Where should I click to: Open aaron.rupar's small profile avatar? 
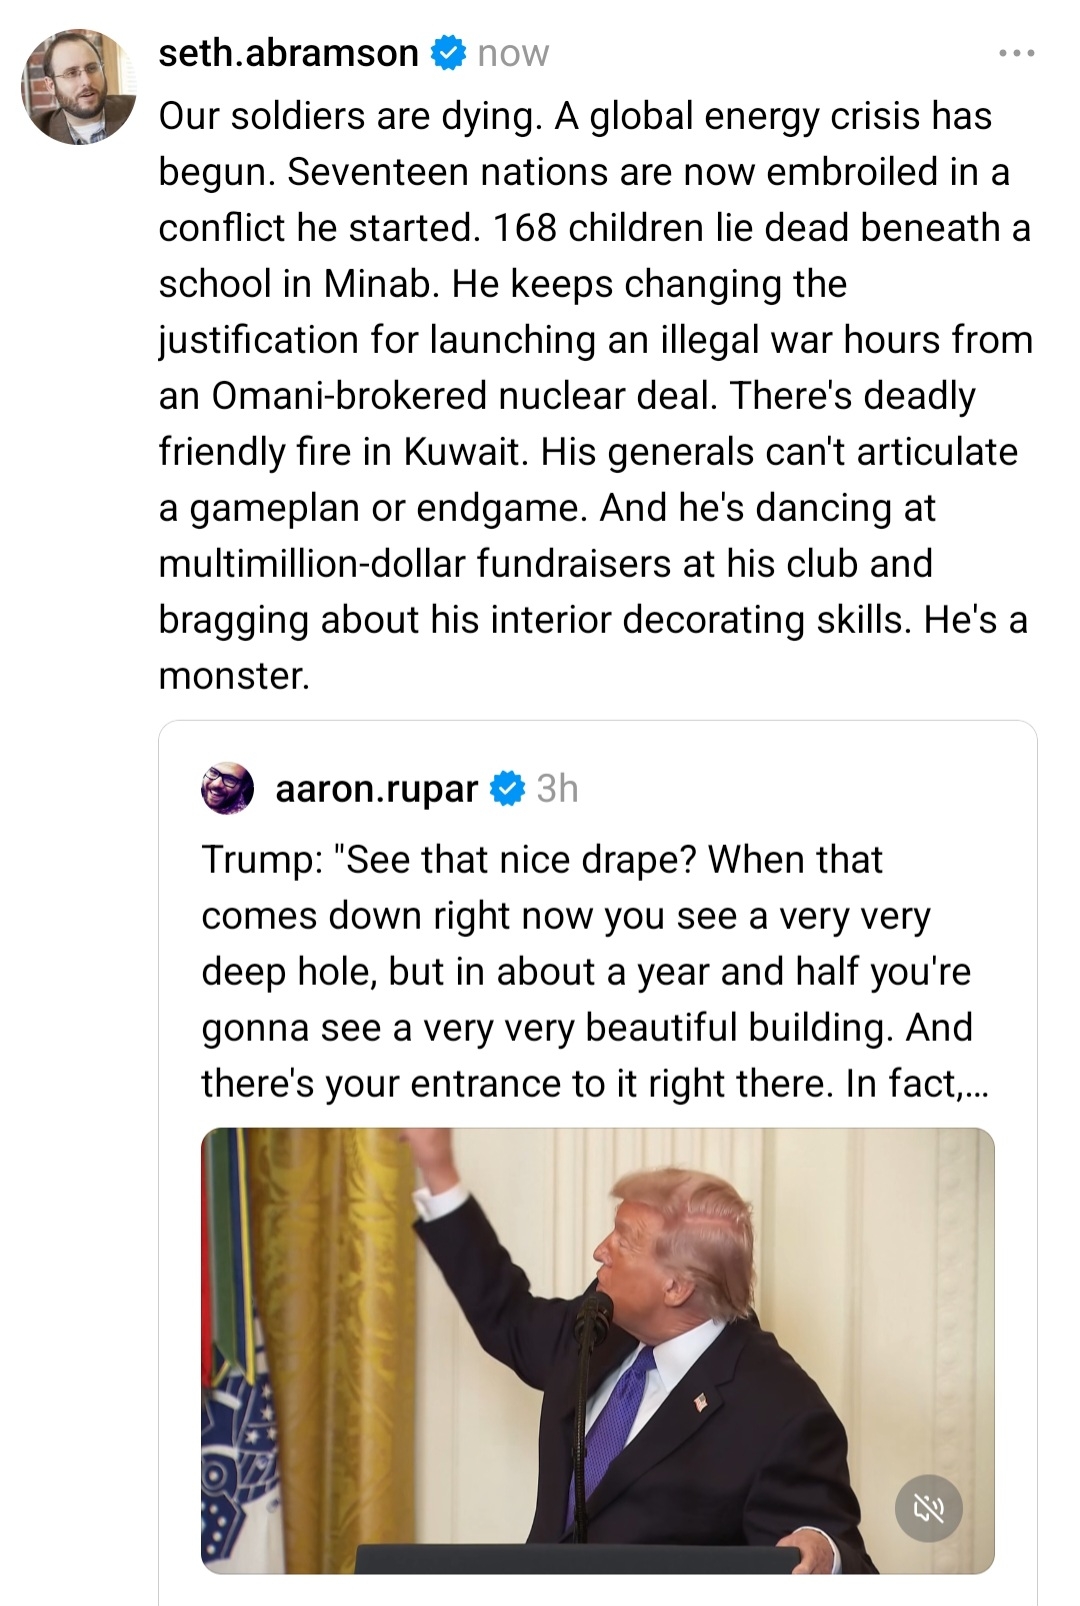[228, 789]
